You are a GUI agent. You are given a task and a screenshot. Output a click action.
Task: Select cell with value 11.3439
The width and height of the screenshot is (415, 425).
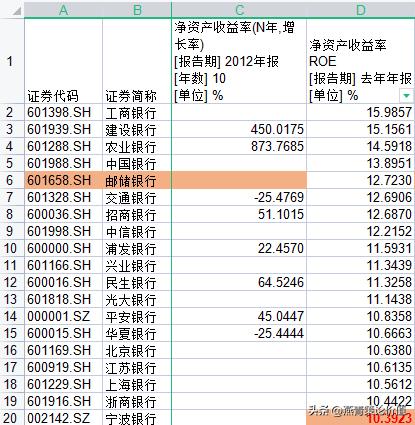click(361, 265)
